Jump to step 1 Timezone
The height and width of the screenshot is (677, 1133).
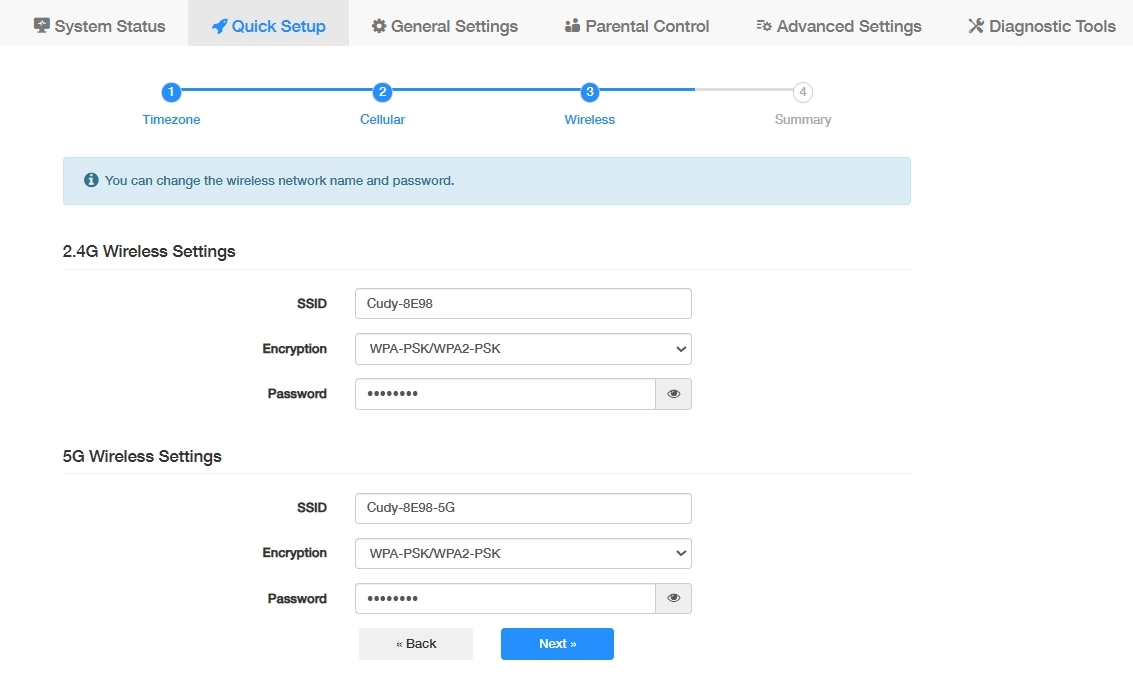click(171, 93)
